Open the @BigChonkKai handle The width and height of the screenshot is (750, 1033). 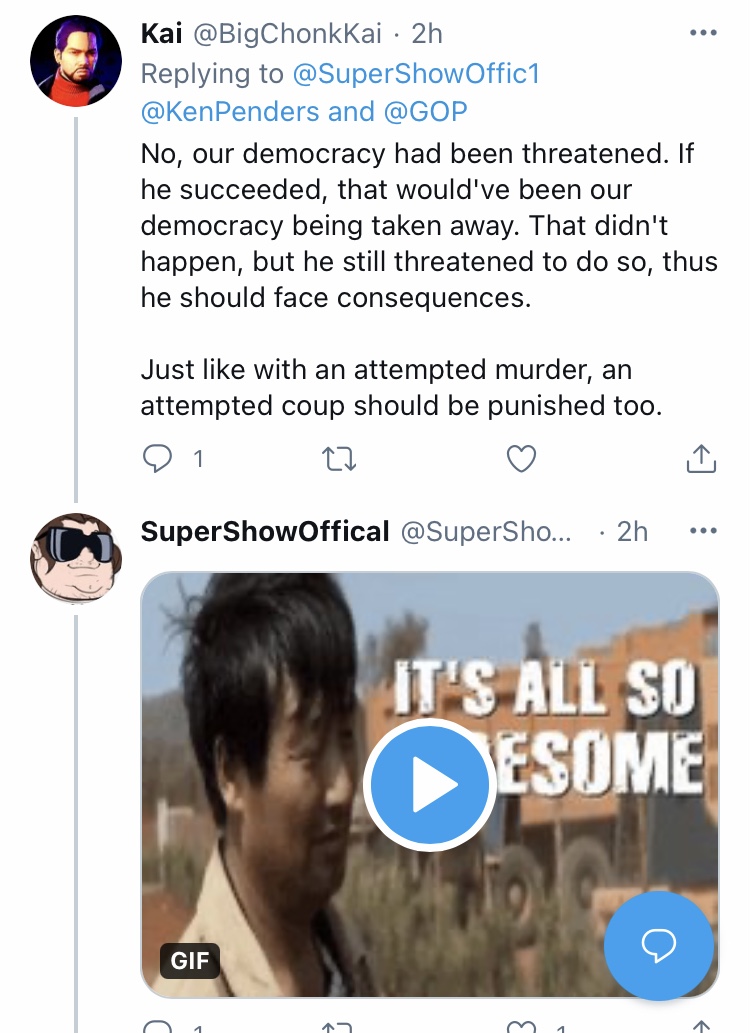[287, 34]
